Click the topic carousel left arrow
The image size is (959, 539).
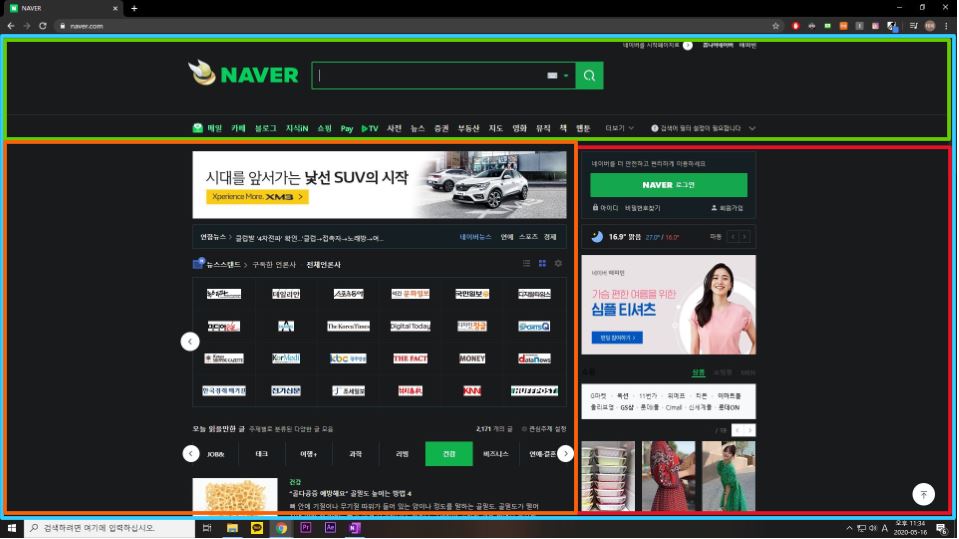[x=191, y=453]
